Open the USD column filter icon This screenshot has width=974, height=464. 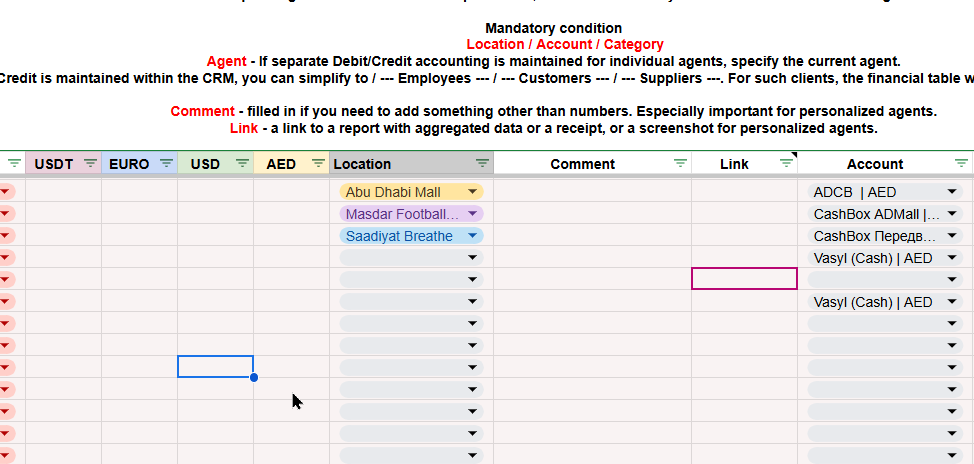pyautogui.click(x=242, y=163)
